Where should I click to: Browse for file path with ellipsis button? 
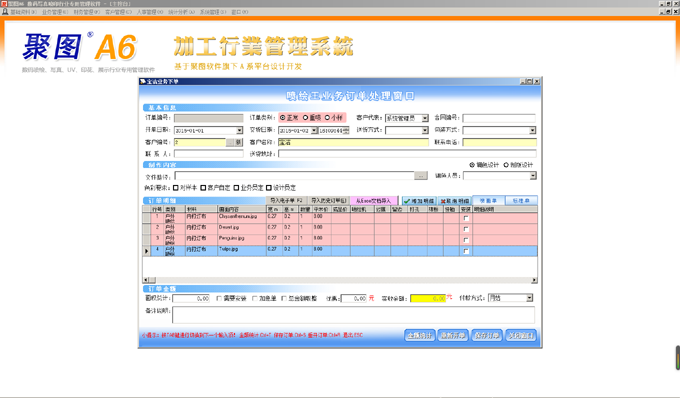click(421, 176)
